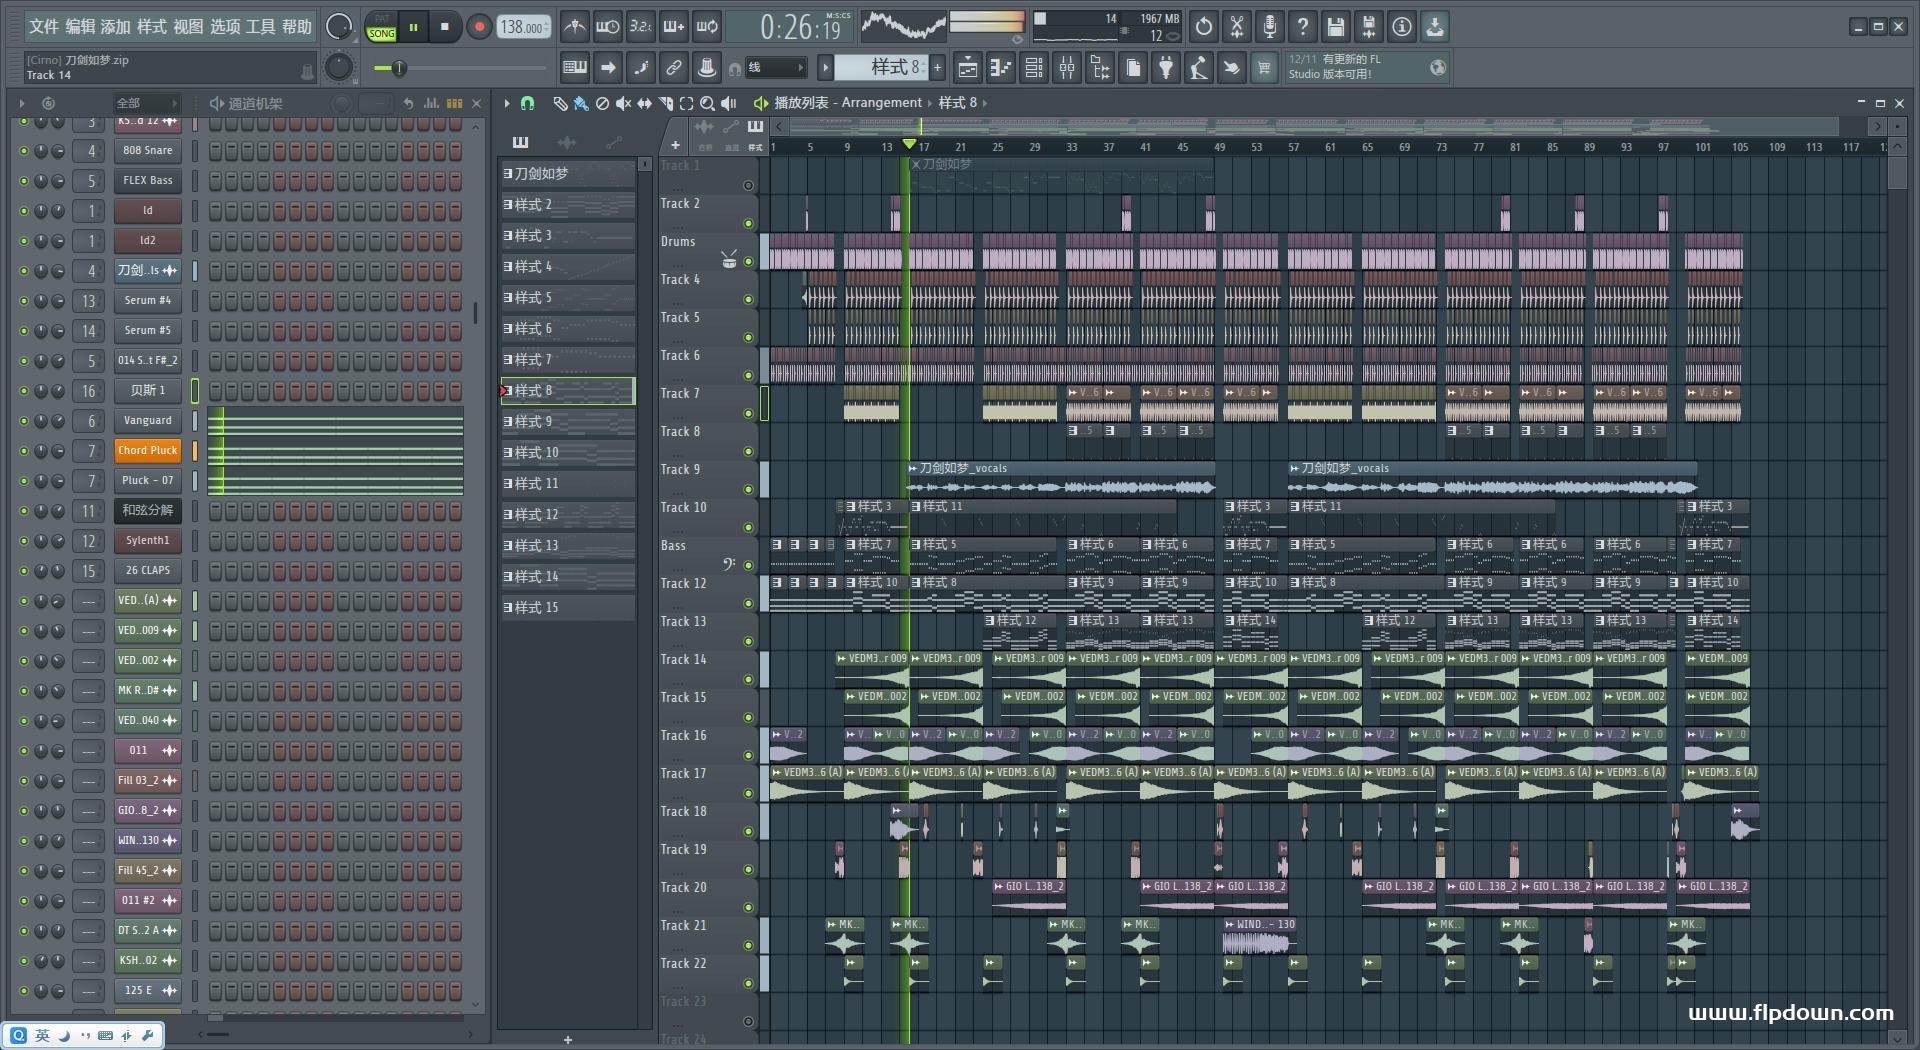
Task: Click the save project floppy icon
Action: 1335,27
